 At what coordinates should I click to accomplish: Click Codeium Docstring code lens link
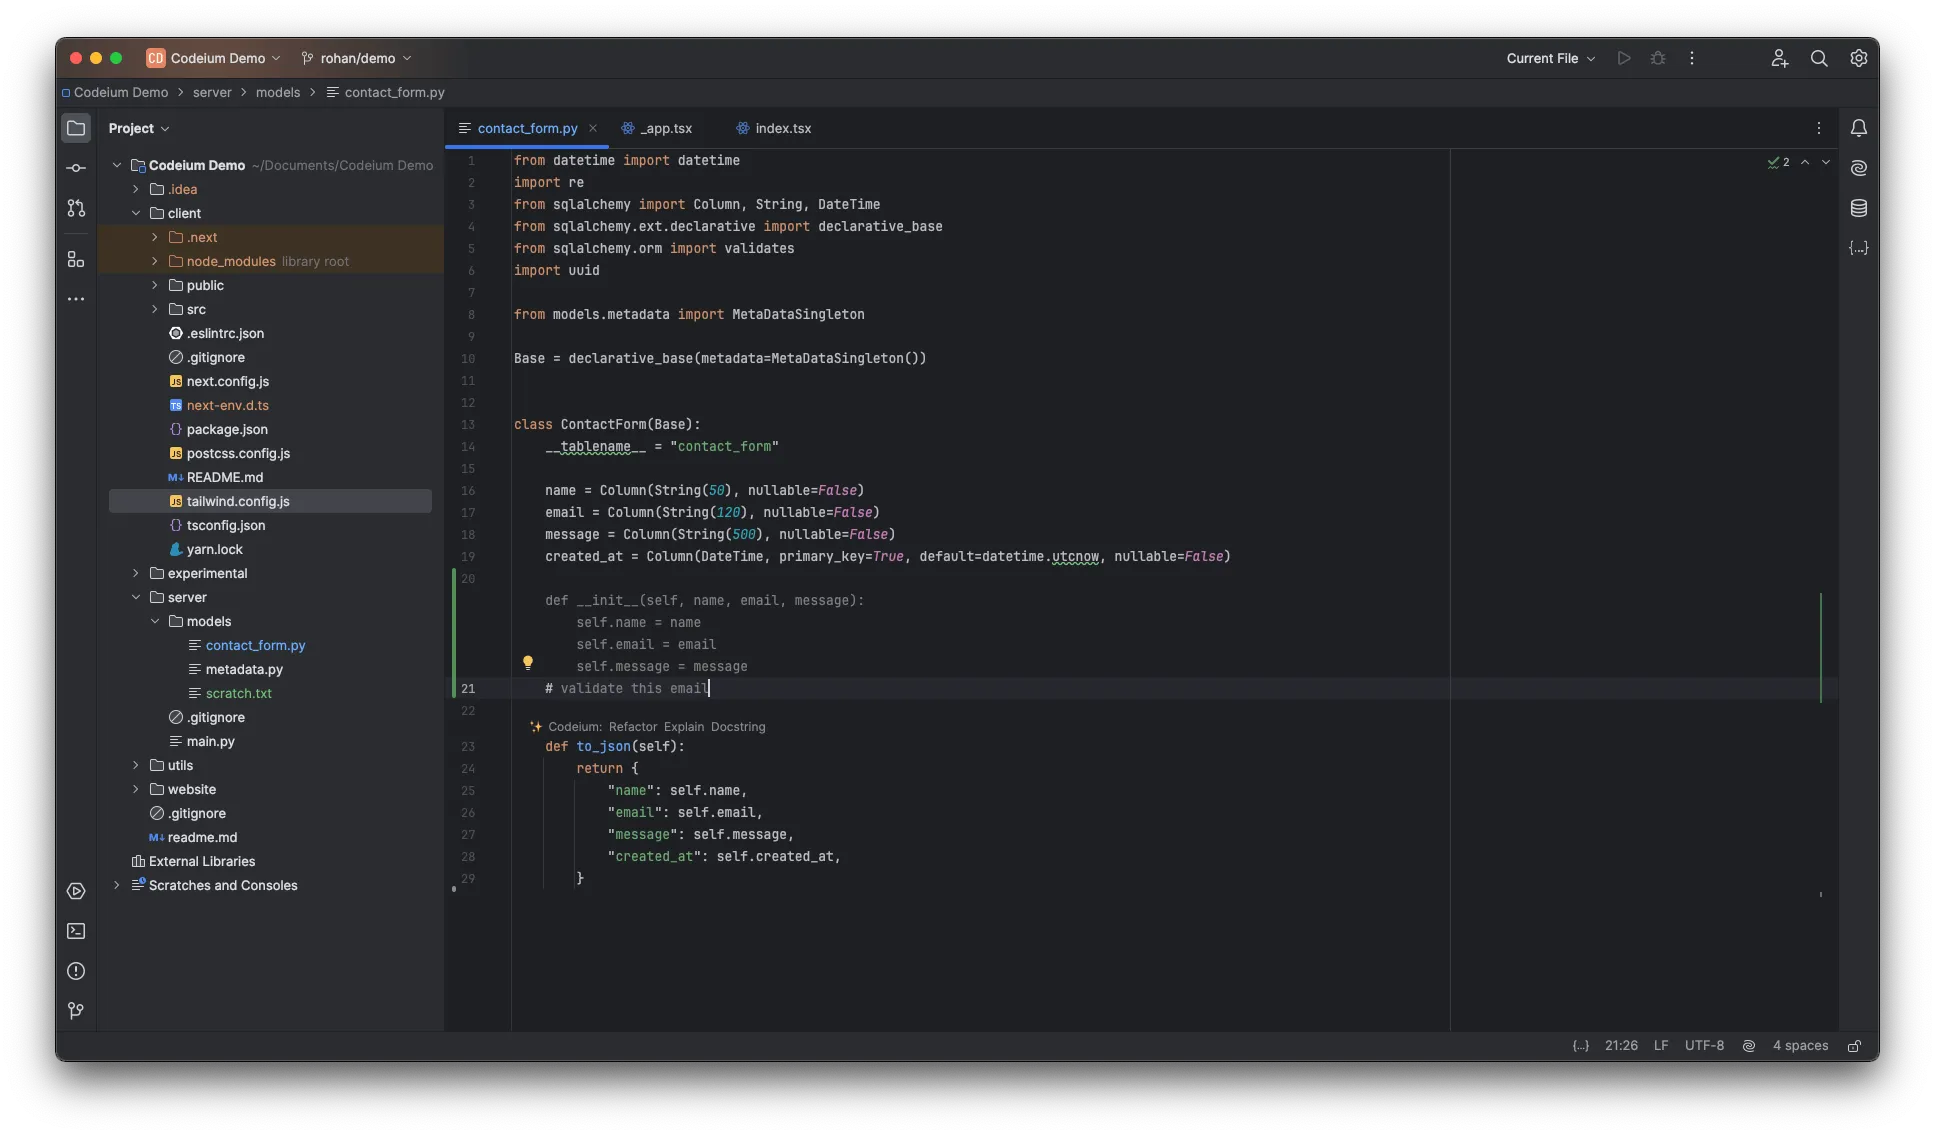click(x=738, y=727)
